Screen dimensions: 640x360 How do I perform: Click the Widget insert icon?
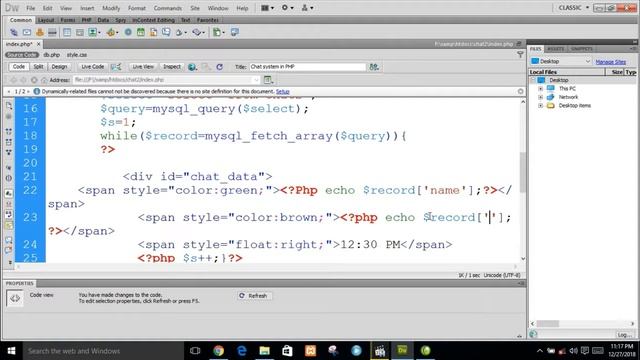pos(128,32)
